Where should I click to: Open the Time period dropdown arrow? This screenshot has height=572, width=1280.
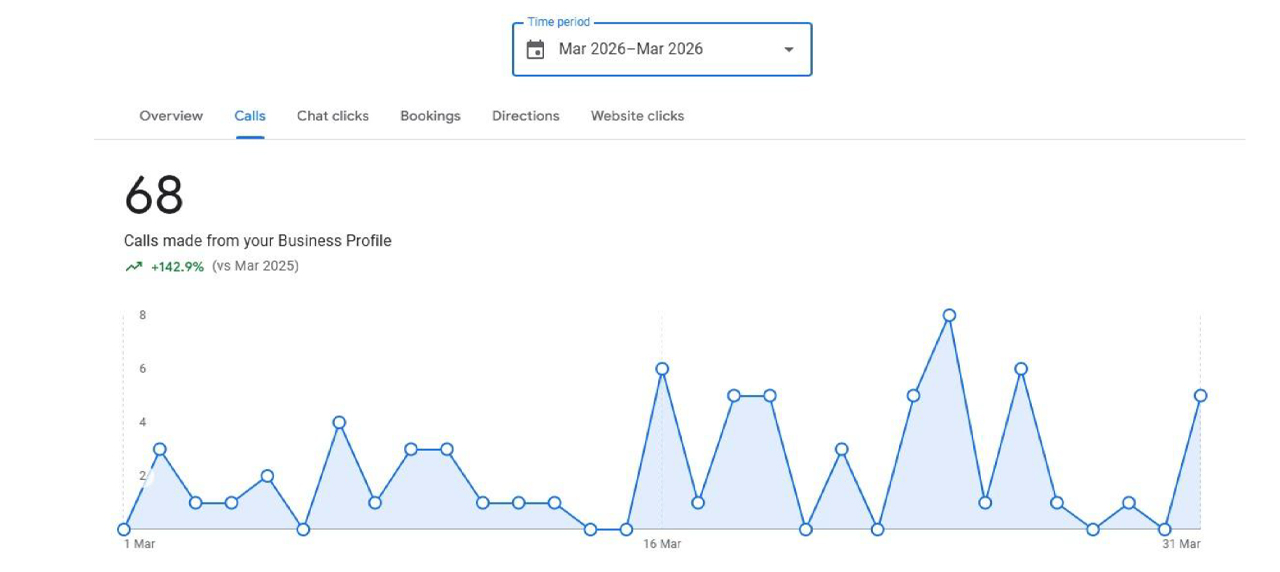pos(789,49)
